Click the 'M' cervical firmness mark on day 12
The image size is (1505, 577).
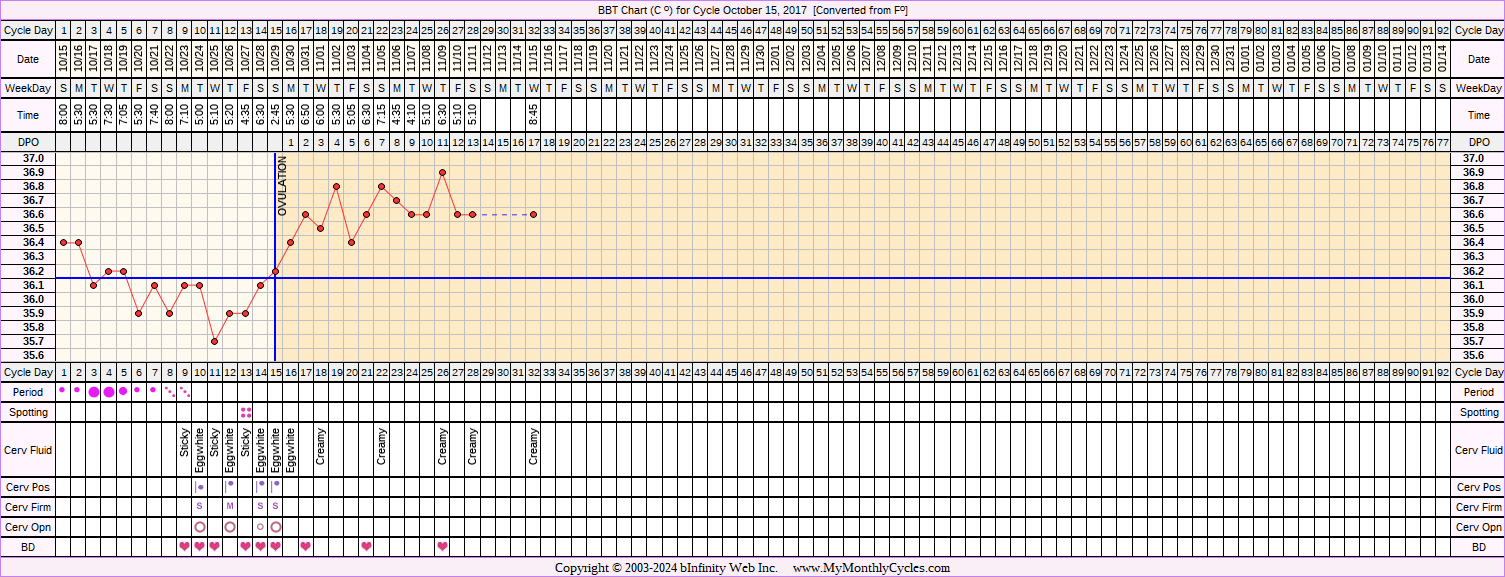pyautogui.click(x=230, y=506)
